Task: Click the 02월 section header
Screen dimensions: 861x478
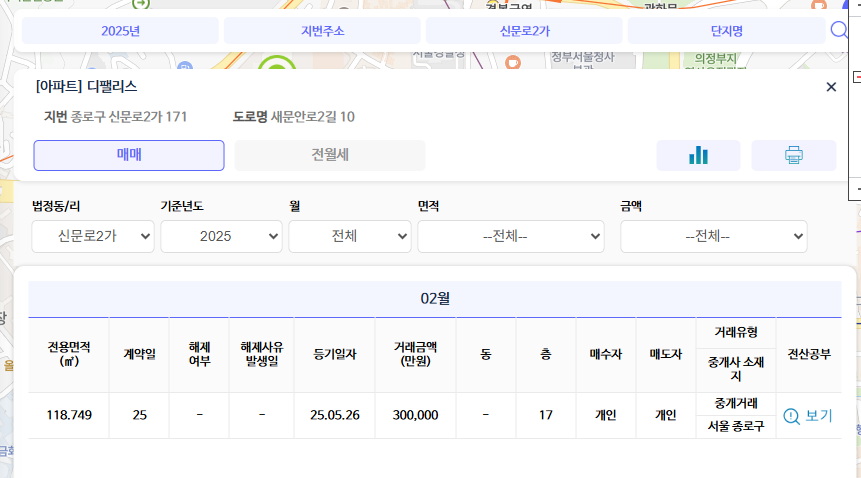Action: click(435, 299)
